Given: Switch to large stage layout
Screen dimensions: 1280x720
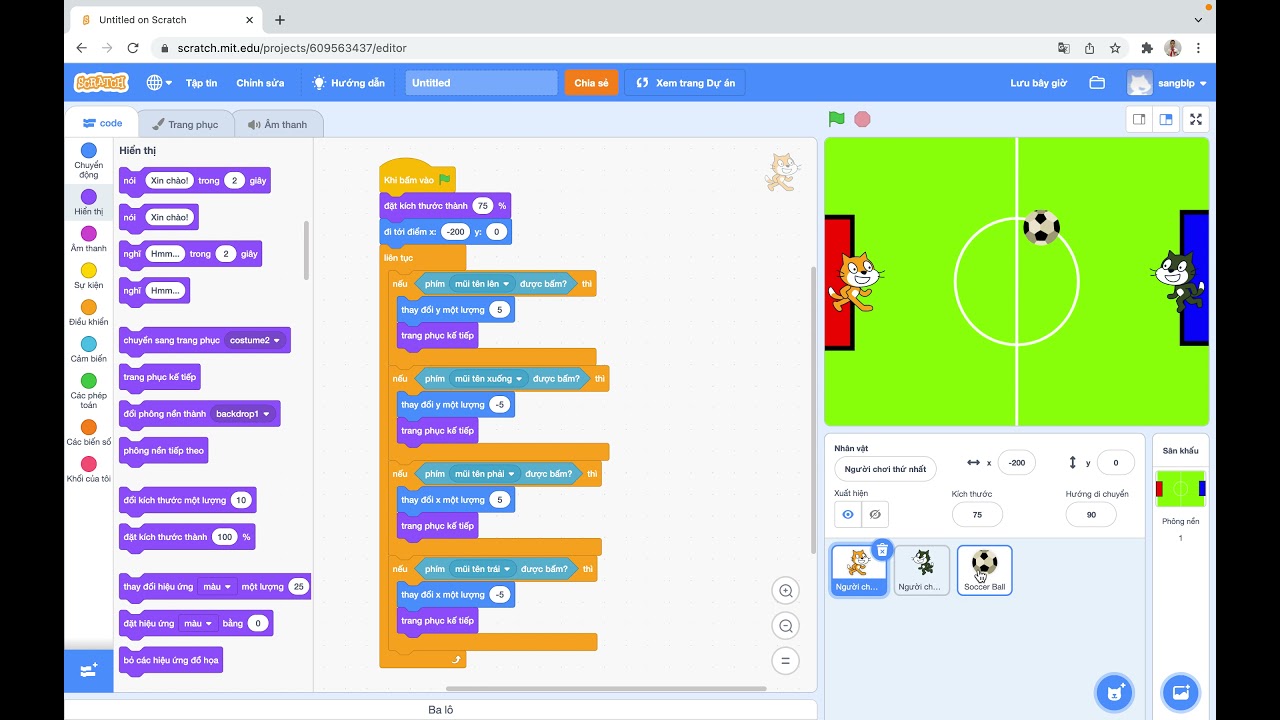Looking at the screenshot, I should pos(1166,119).
